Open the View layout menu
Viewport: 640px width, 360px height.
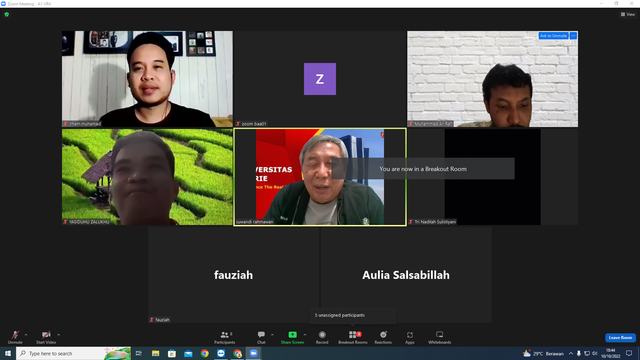628,14
